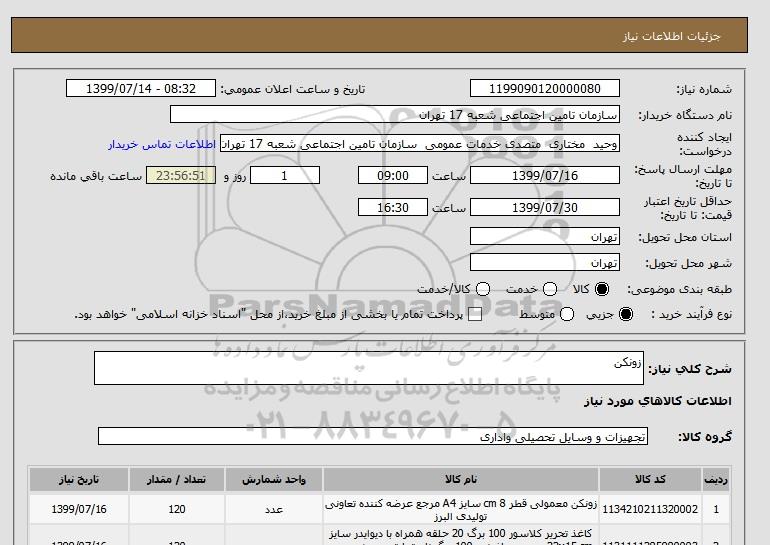770x545 pixels.
Task: Click the گروه کالا label
Action: tap(705, 436)
